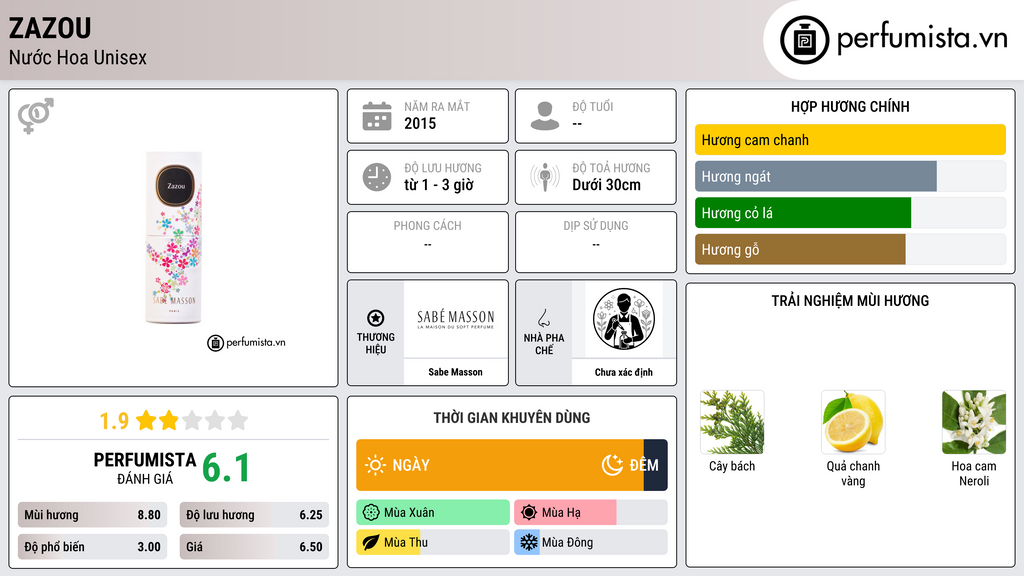Click the Độ lưu hương 6.25 score row
Image resolution: width=1024 pixels, height=576 pixels.
tap(254, 515)
